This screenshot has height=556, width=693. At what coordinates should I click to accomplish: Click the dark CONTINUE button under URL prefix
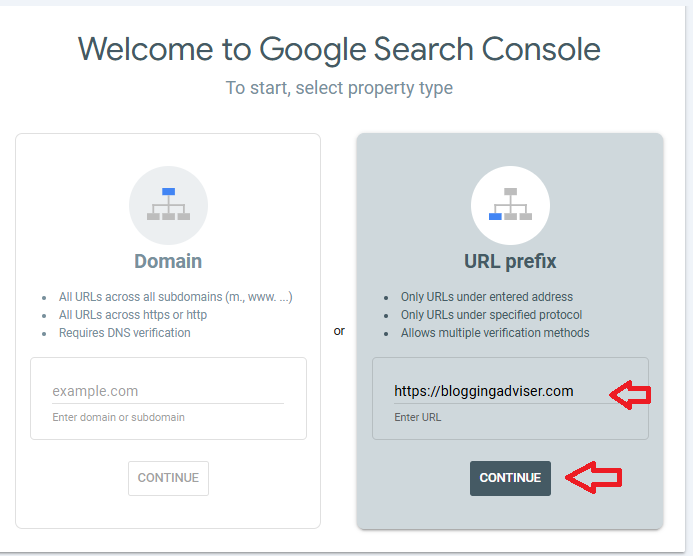510,478
